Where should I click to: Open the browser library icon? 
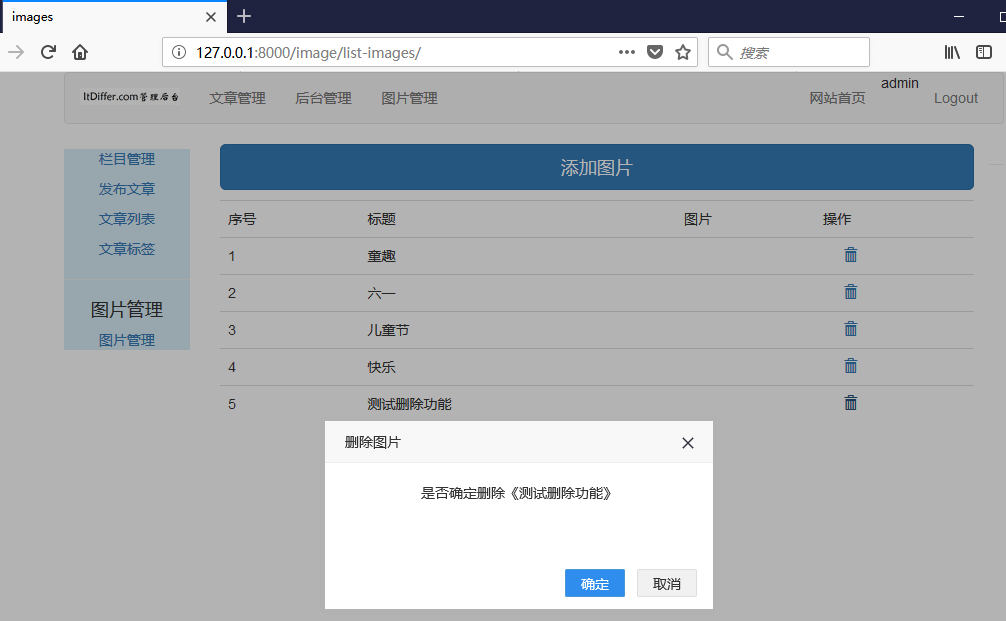click(x=952, y=52)
